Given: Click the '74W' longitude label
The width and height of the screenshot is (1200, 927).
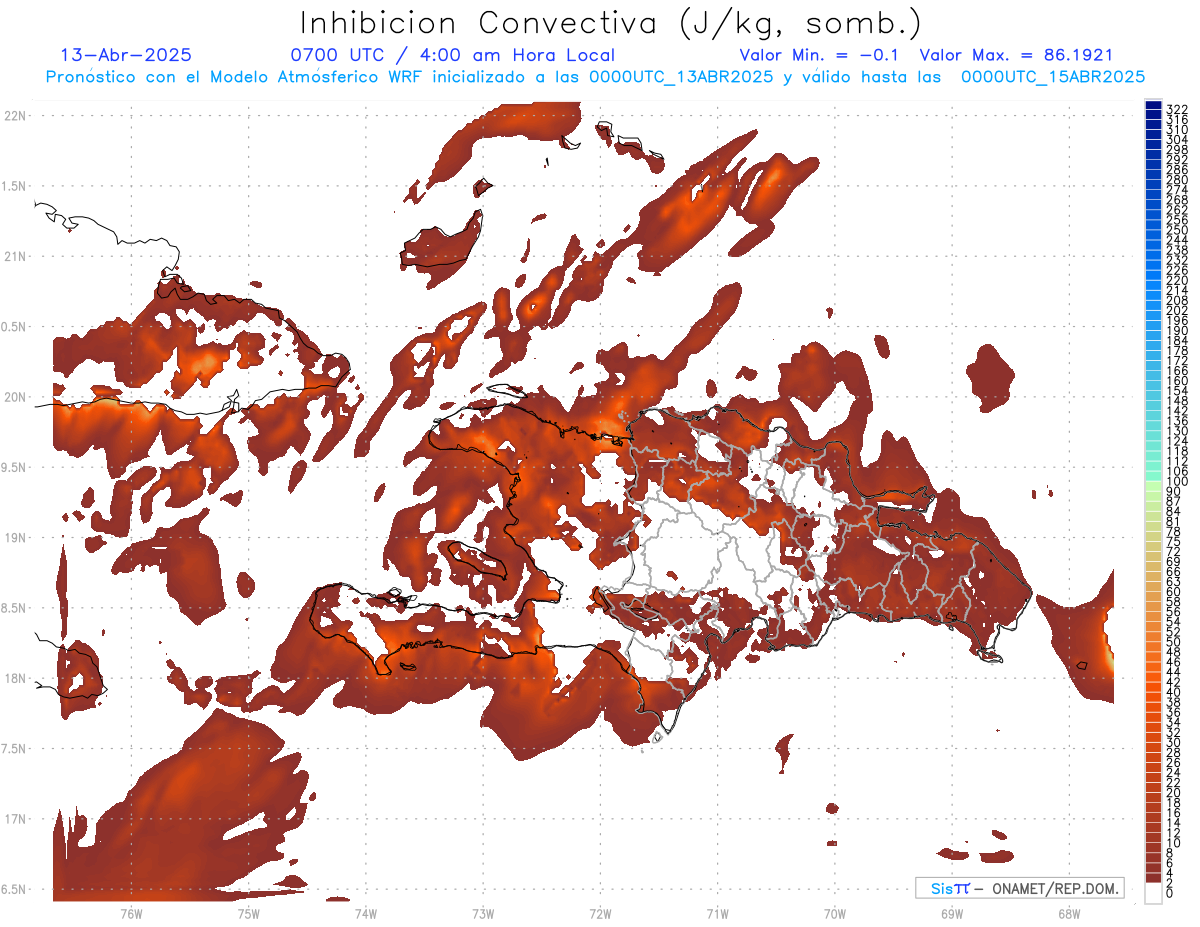Looking at the screenshot, I should [x=366, y=914].
